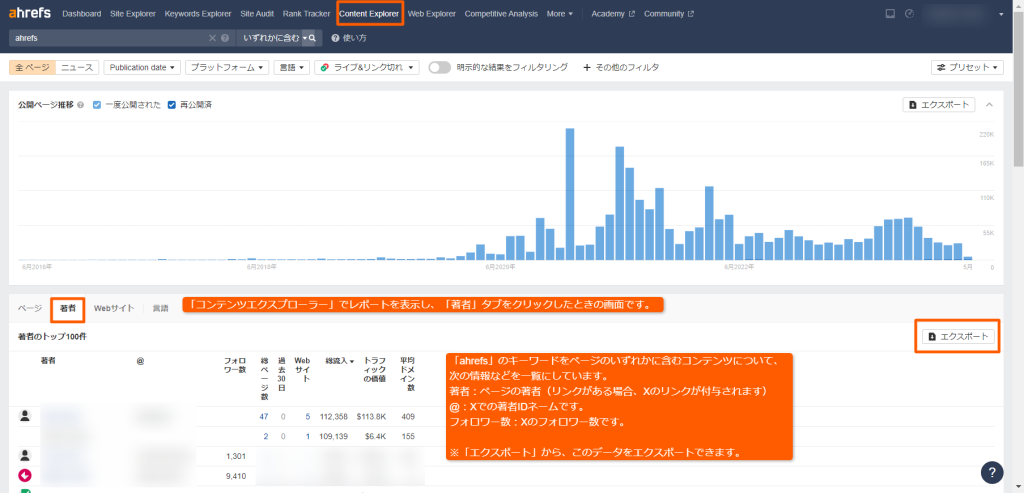Open the 5 websites link

(308, 417)
